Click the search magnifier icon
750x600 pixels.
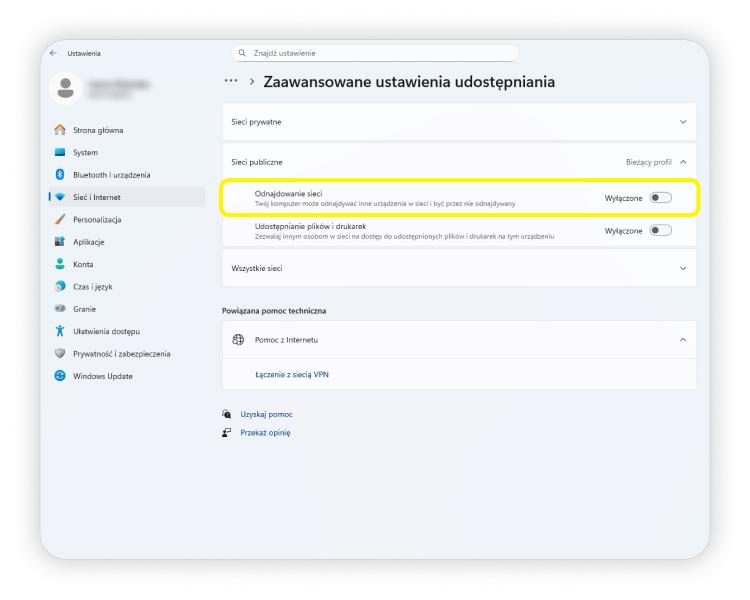242,53
